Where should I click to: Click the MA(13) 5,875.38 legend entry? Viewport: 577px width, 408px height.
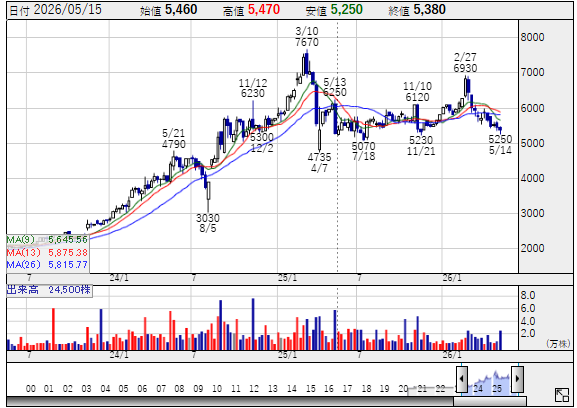pos(47,252)
